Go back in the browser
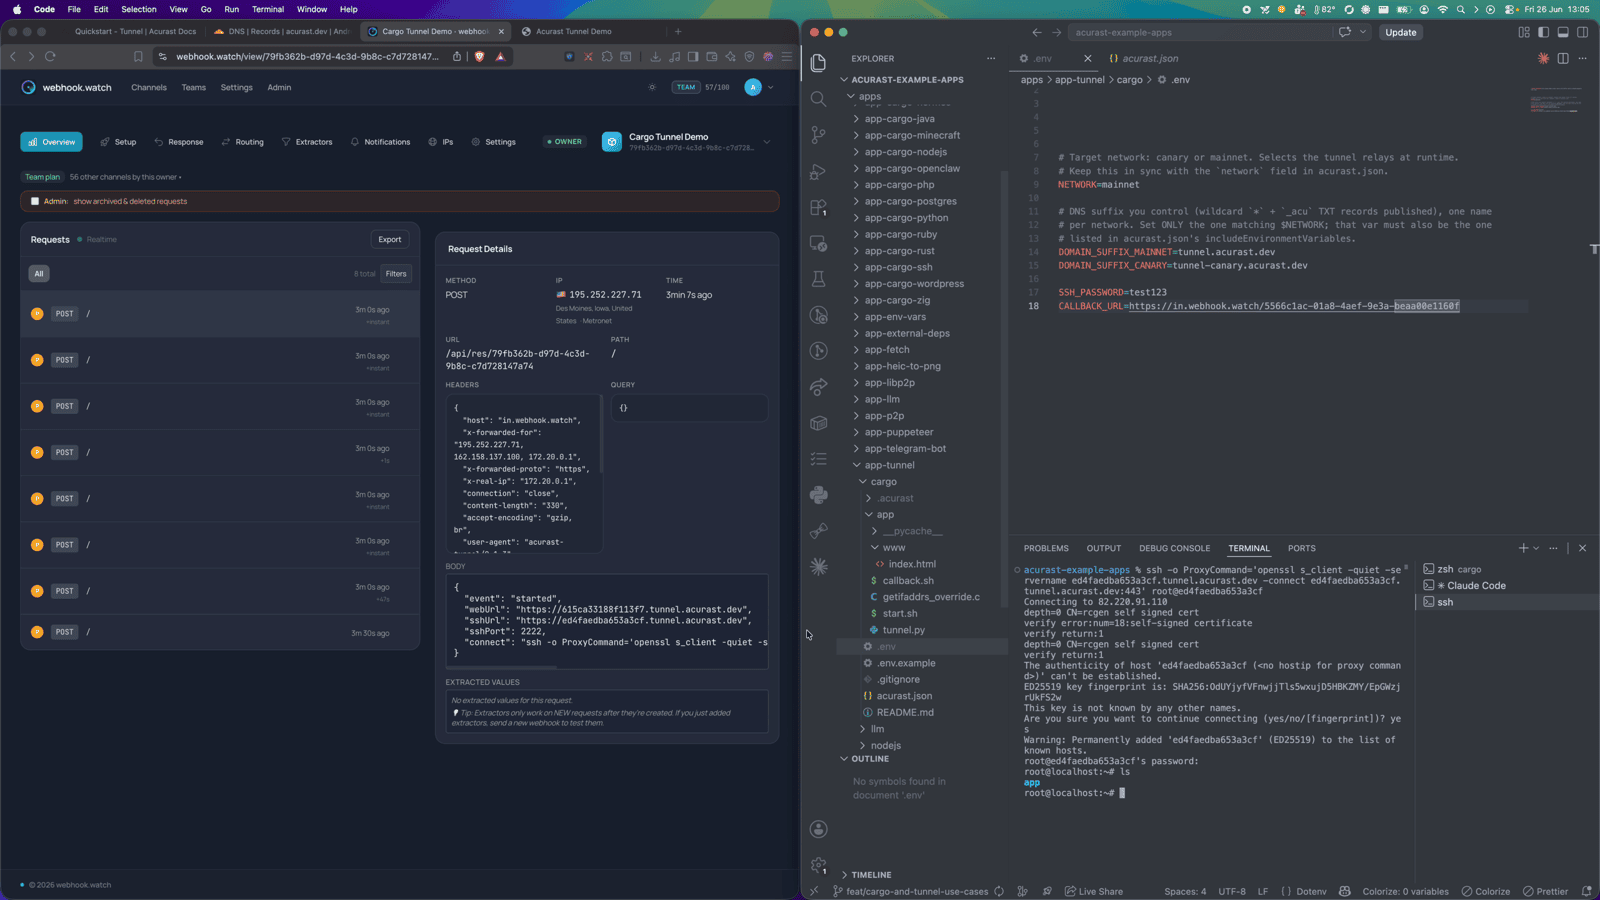Screen dimensions: 1600x900 tap(13, 57)
